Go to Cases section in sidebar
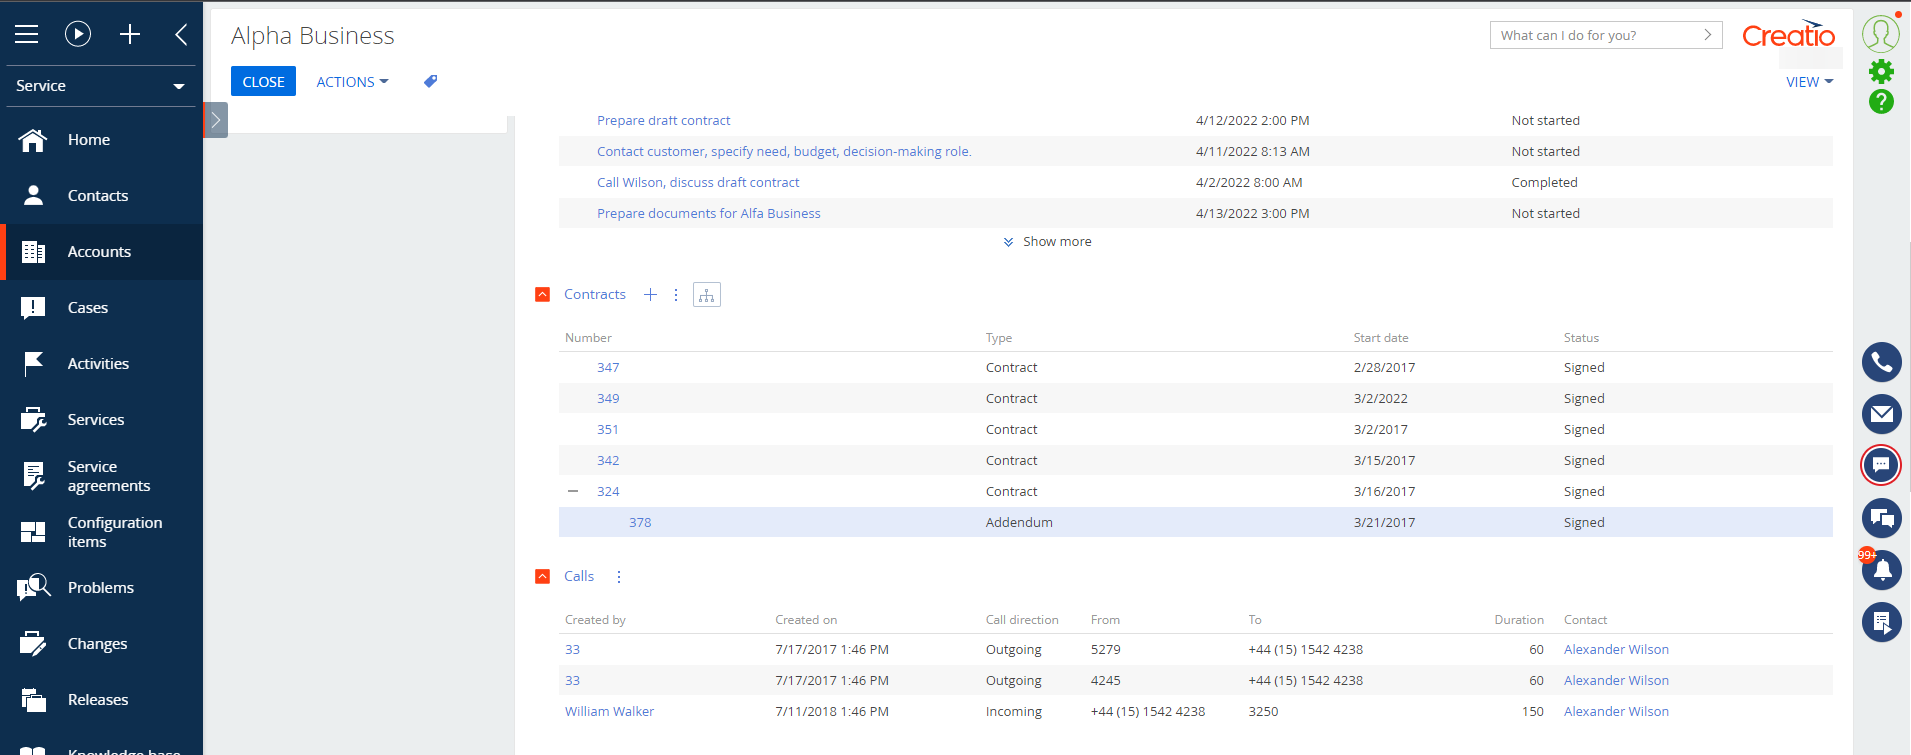 (x=88, y=308)
